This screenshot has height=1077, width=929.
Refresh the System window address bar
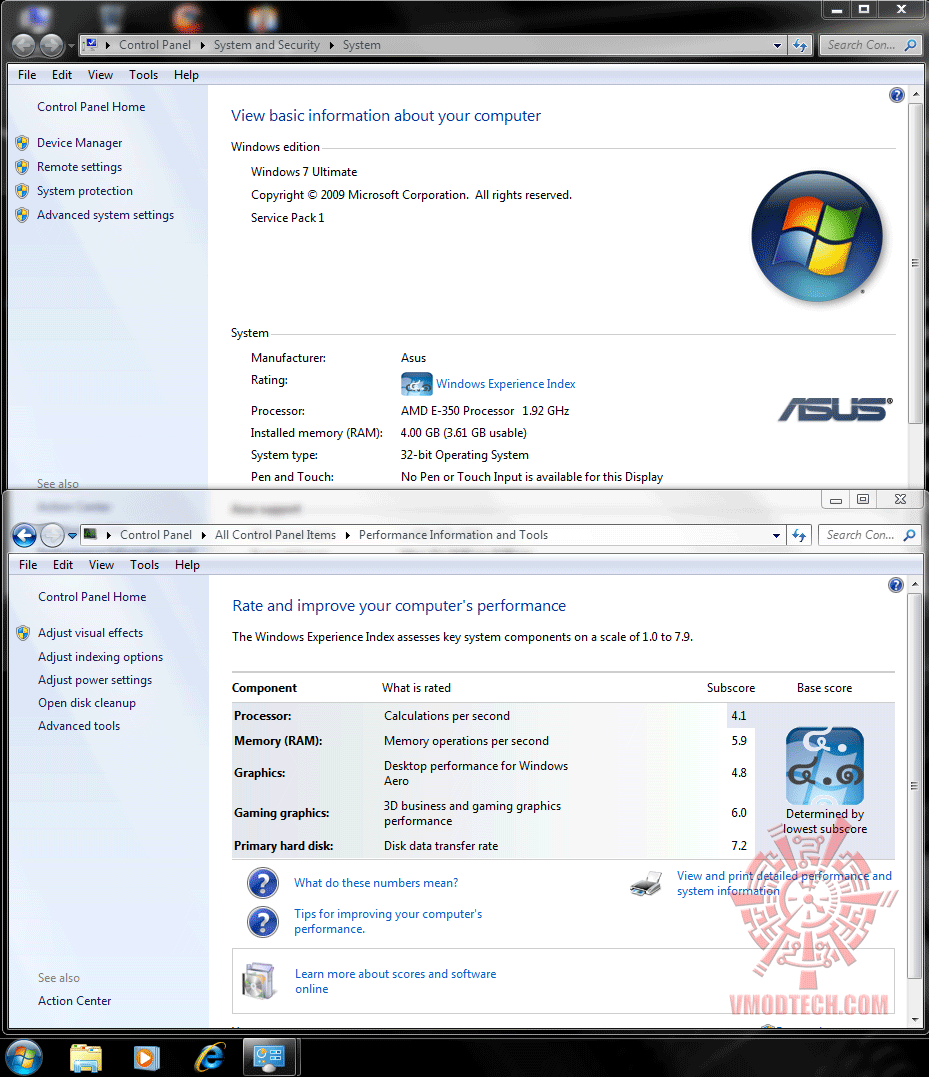[799, 45]
